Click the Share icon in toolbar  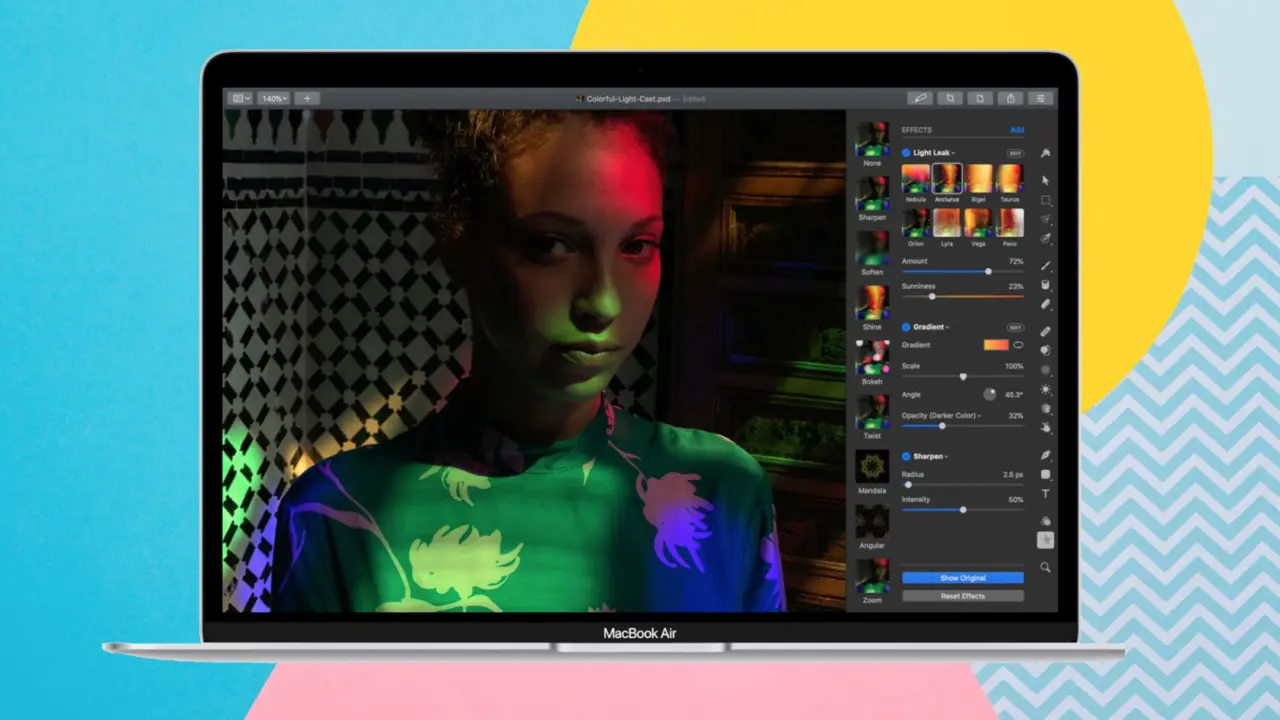click(x=1011, y=98)
